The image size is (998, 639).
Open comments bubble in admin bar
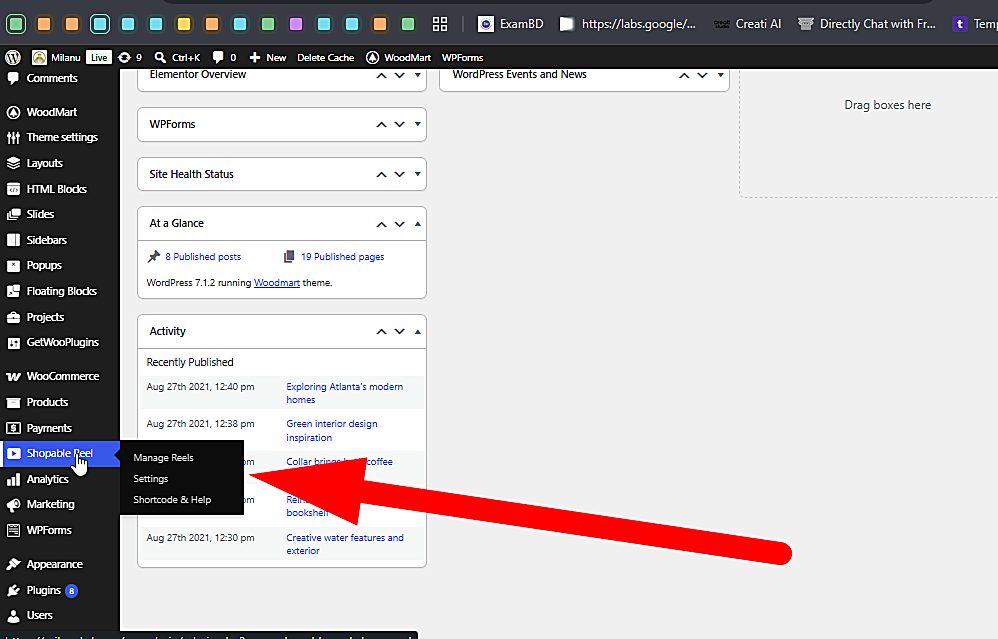(x=224, y=57)
